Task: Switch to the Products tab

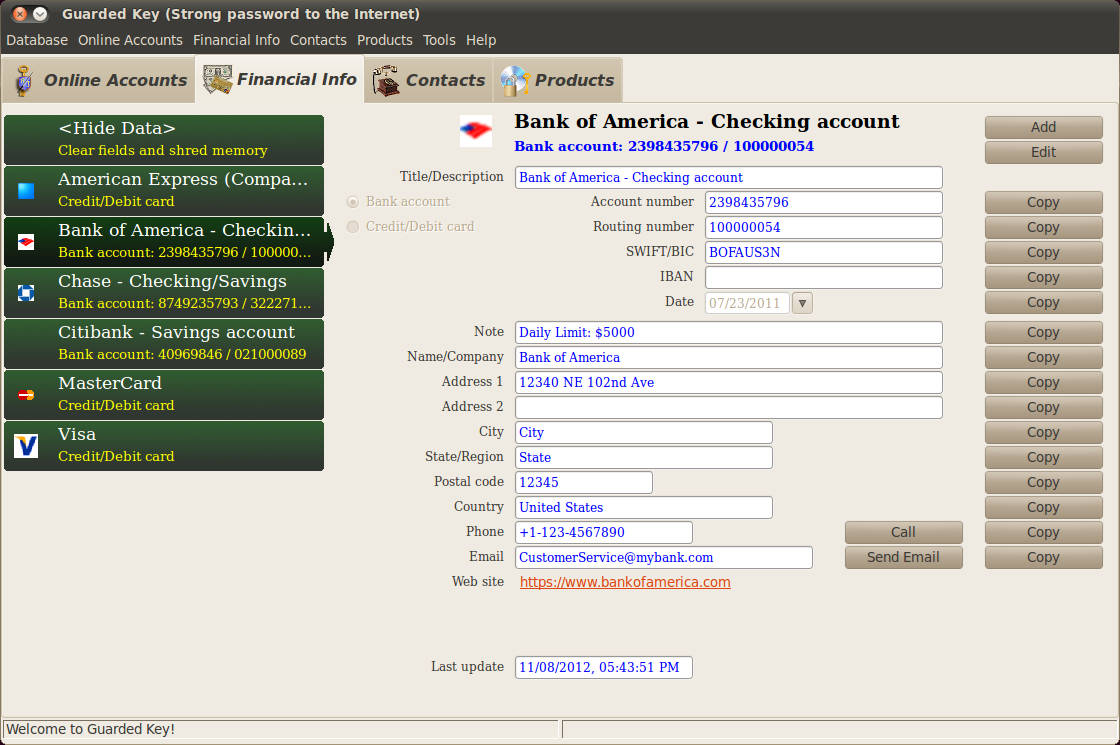Action: coord(558,80)
